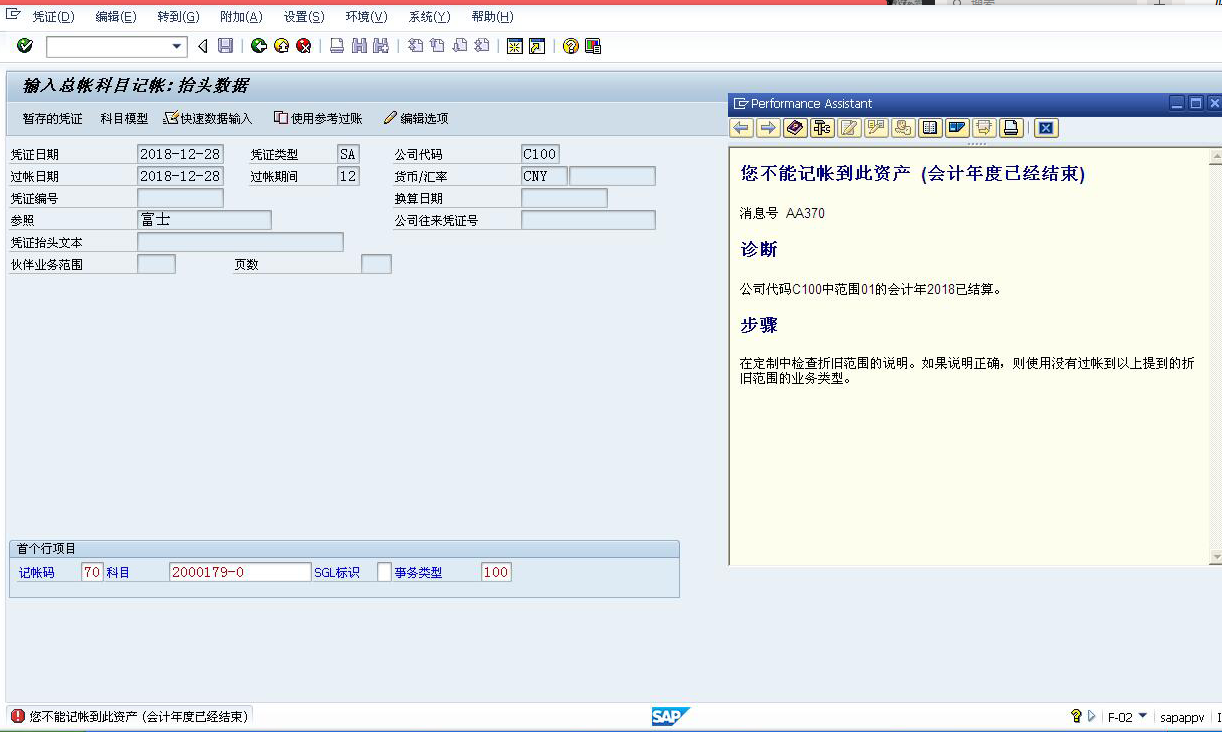Image resolution: width=1222 pixels, height=732 pixels.
Task: Click the Print icon in the toolbar
Action: (336, 45)
